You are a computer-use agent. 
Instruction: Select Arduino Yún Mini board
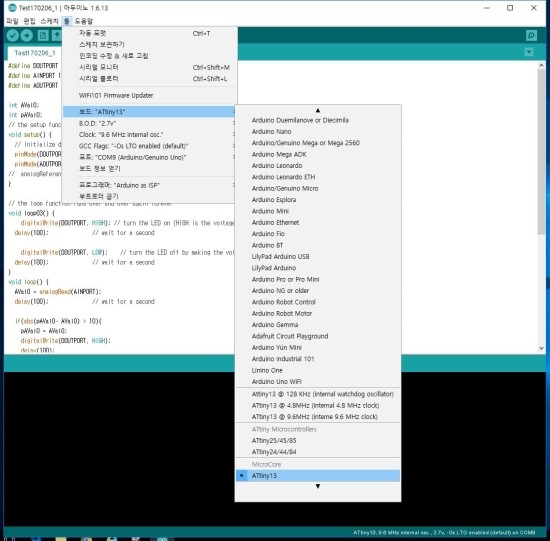click(x=318, y=347)
